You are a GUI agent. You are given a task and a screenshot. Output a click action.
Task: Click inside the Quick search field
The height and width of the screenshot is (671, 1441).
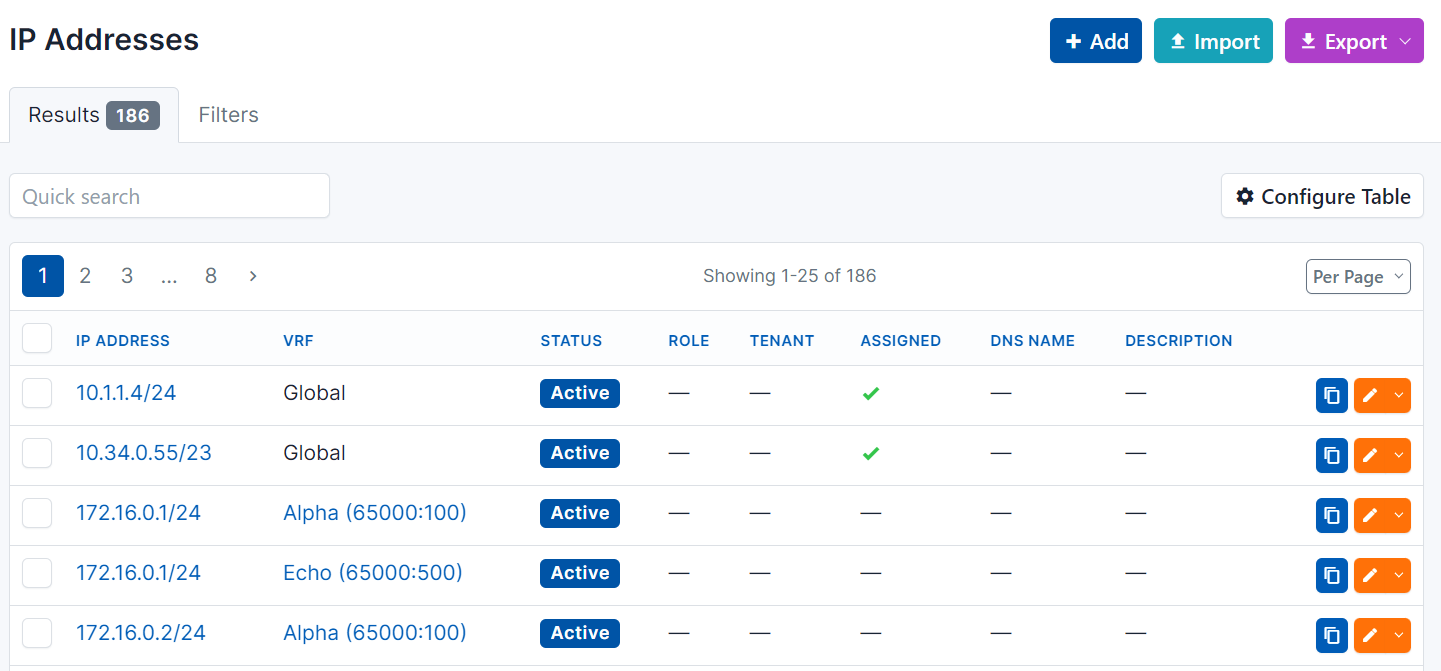point(169,196)
